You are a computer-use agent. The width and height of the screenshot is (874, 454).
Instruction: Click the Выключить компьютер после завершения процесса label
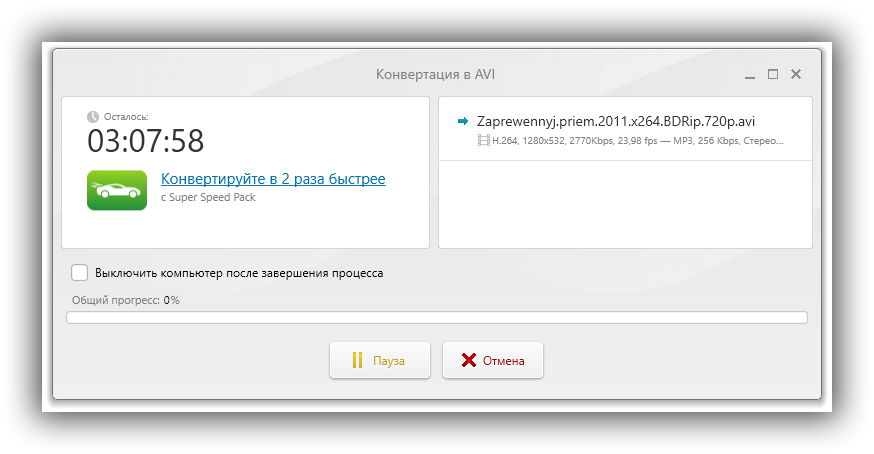tap(239, 272)
